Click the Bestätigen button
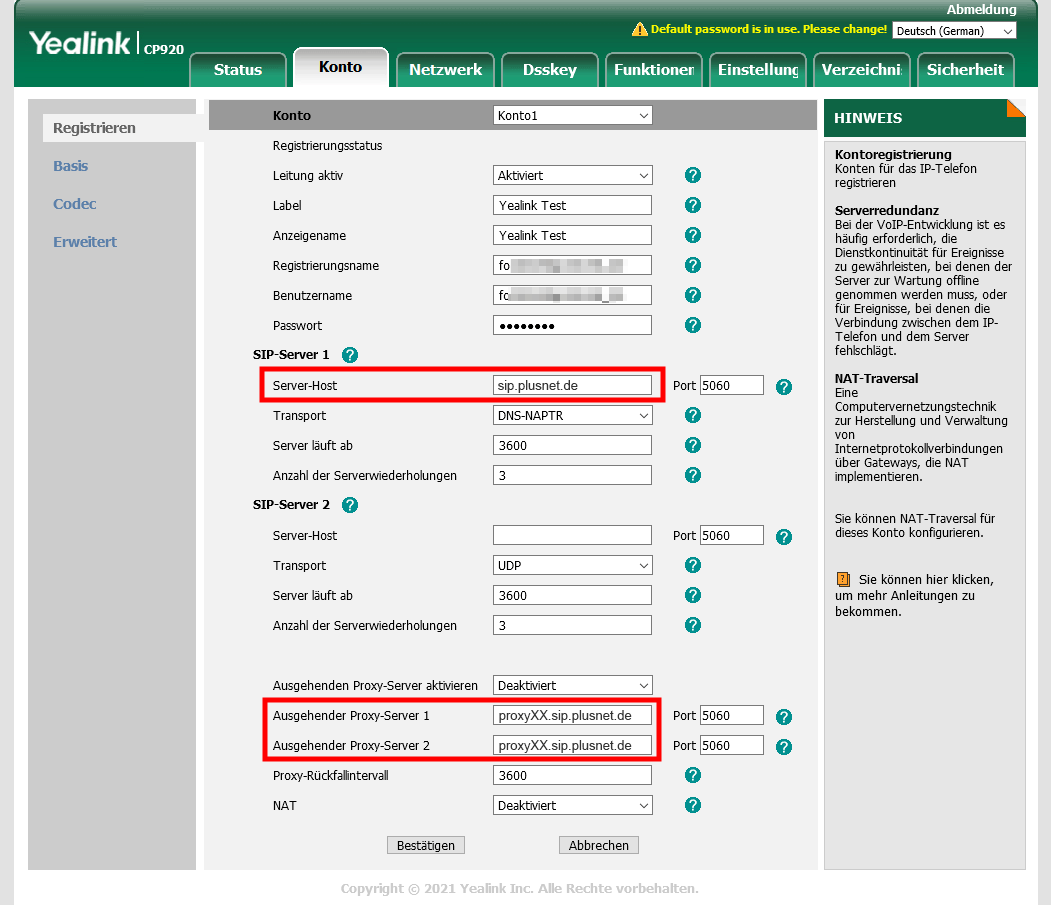1051x905 pixels. [426, 845]
